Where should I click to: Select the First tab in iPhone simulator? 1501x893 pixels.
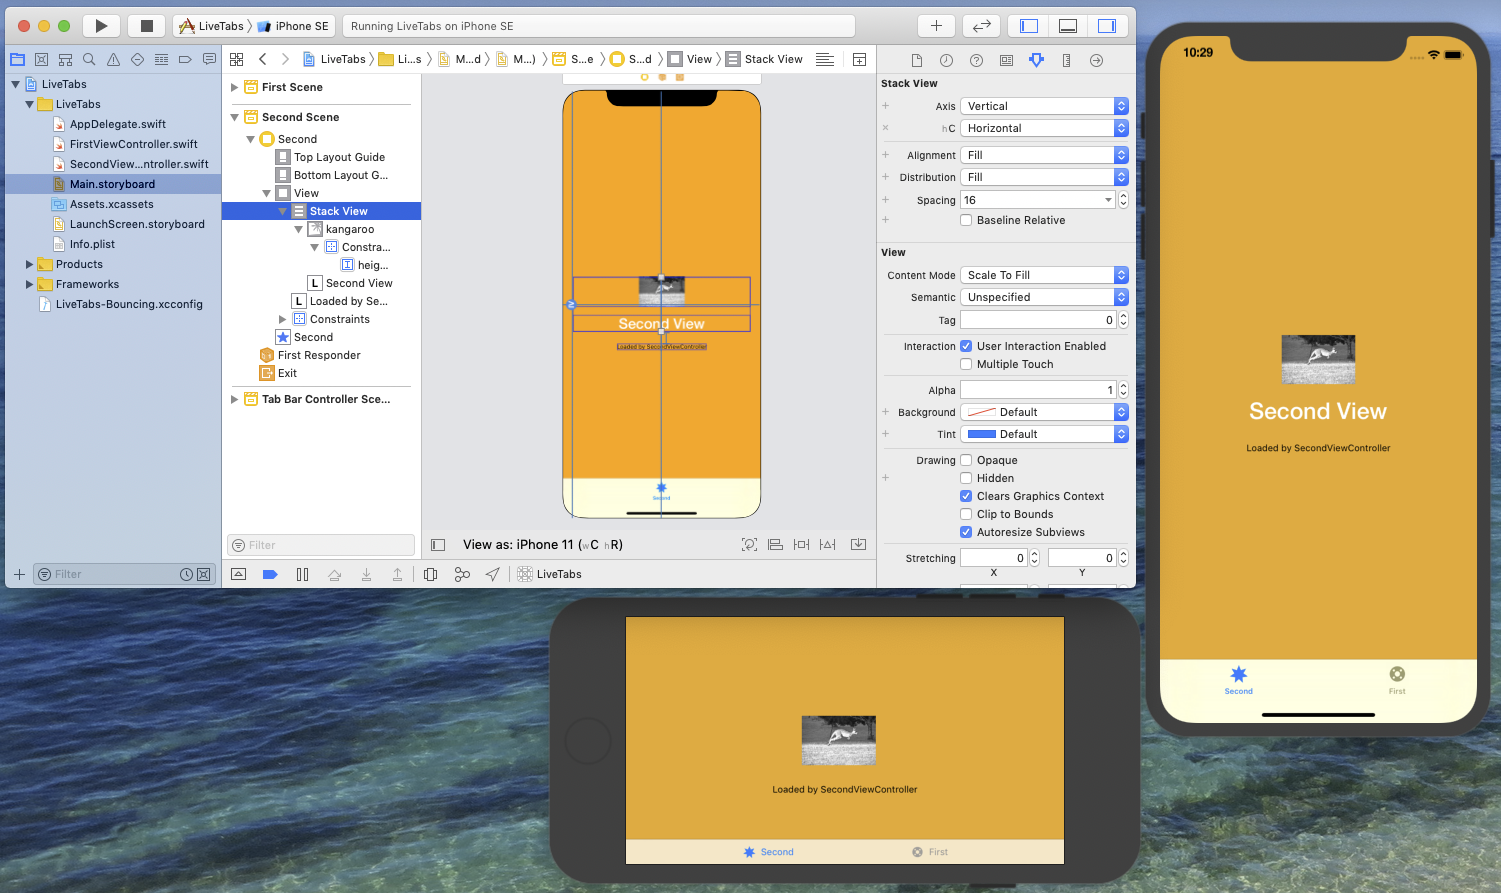1397,680
